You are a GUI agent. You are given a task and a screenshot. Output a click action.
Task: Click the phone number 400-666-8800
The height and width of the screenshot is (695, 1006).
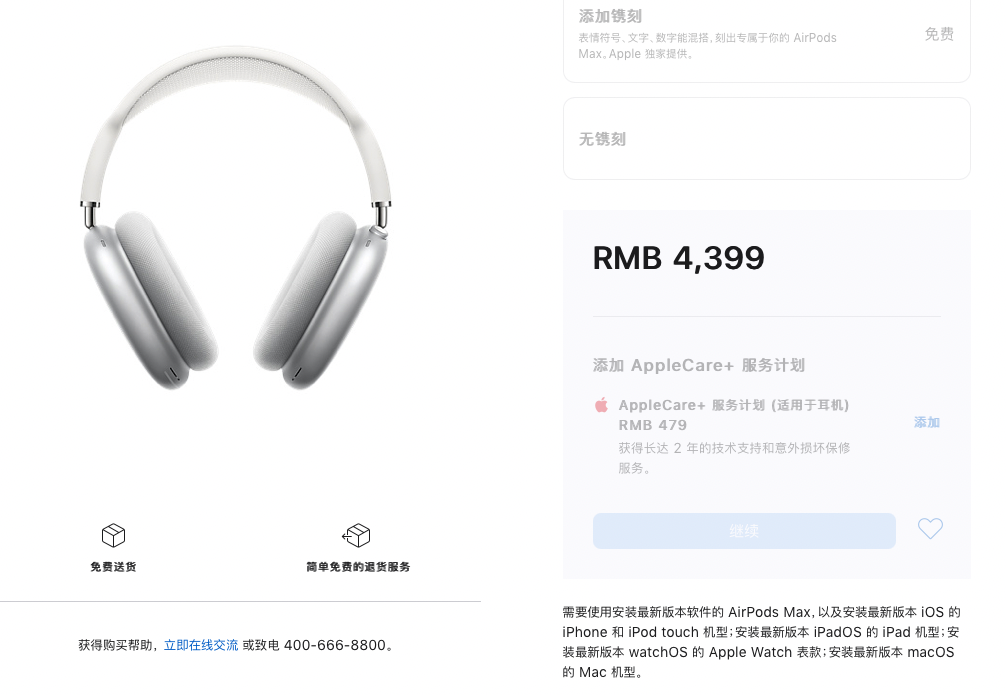(x=335, y=645)
